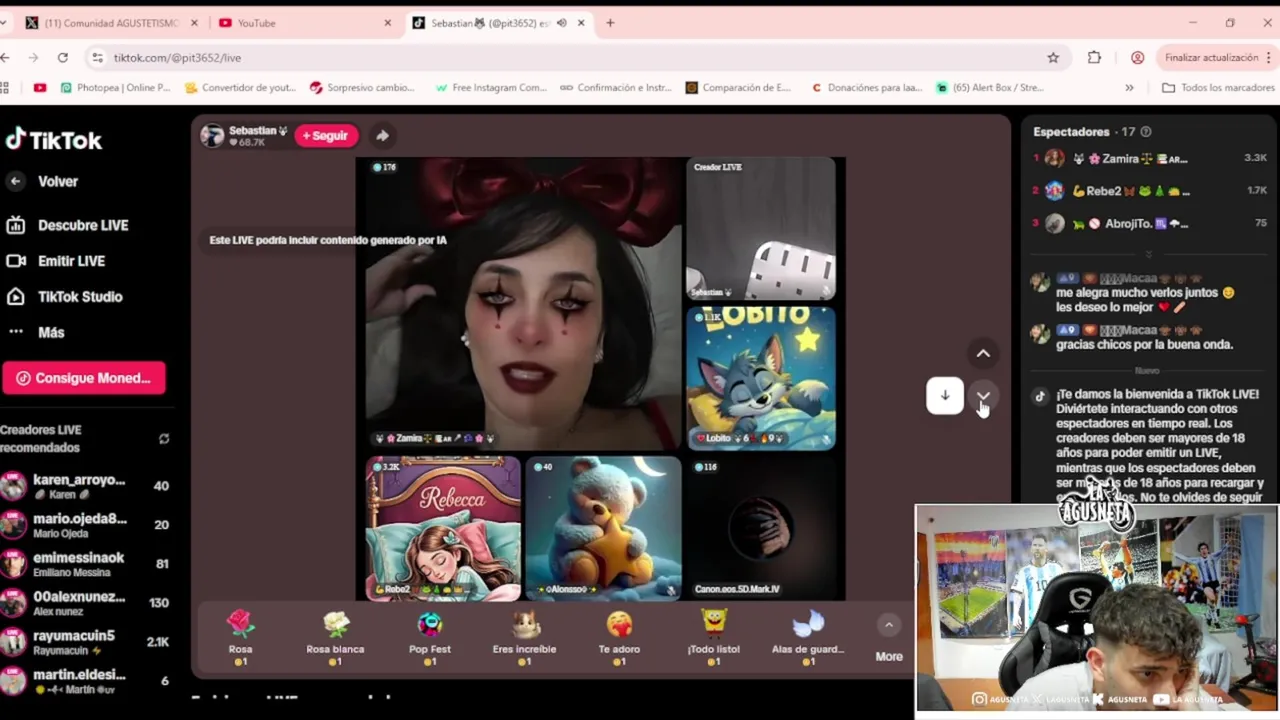
Task: Share the live with arrow icon
Action: tap(382, 136)
